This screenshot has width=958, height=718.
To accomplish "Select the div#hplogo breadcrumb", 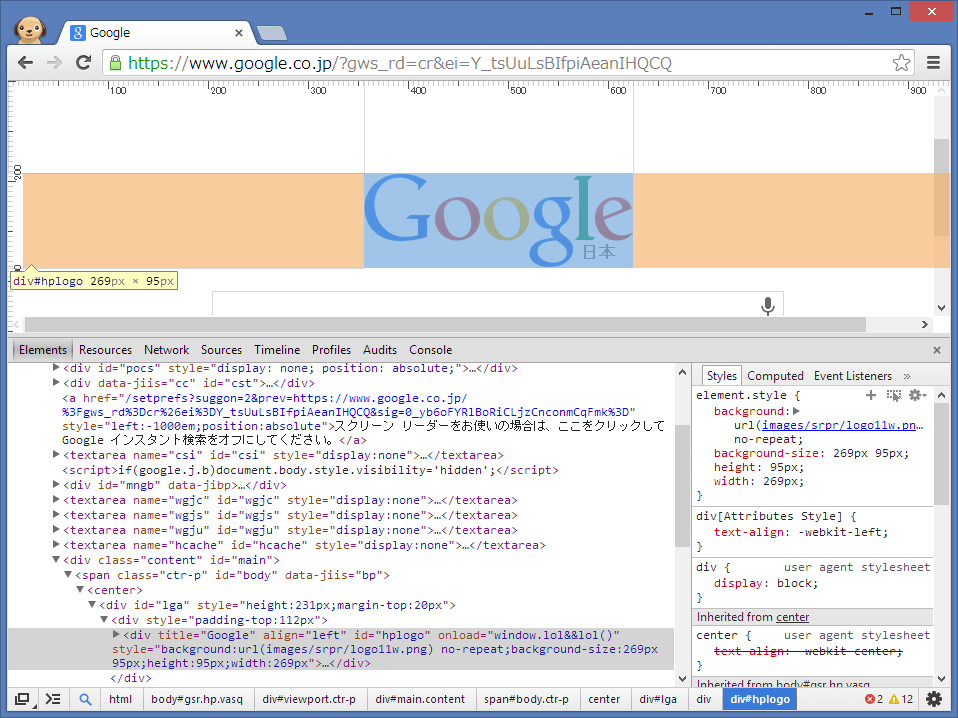I will [760, 699].
